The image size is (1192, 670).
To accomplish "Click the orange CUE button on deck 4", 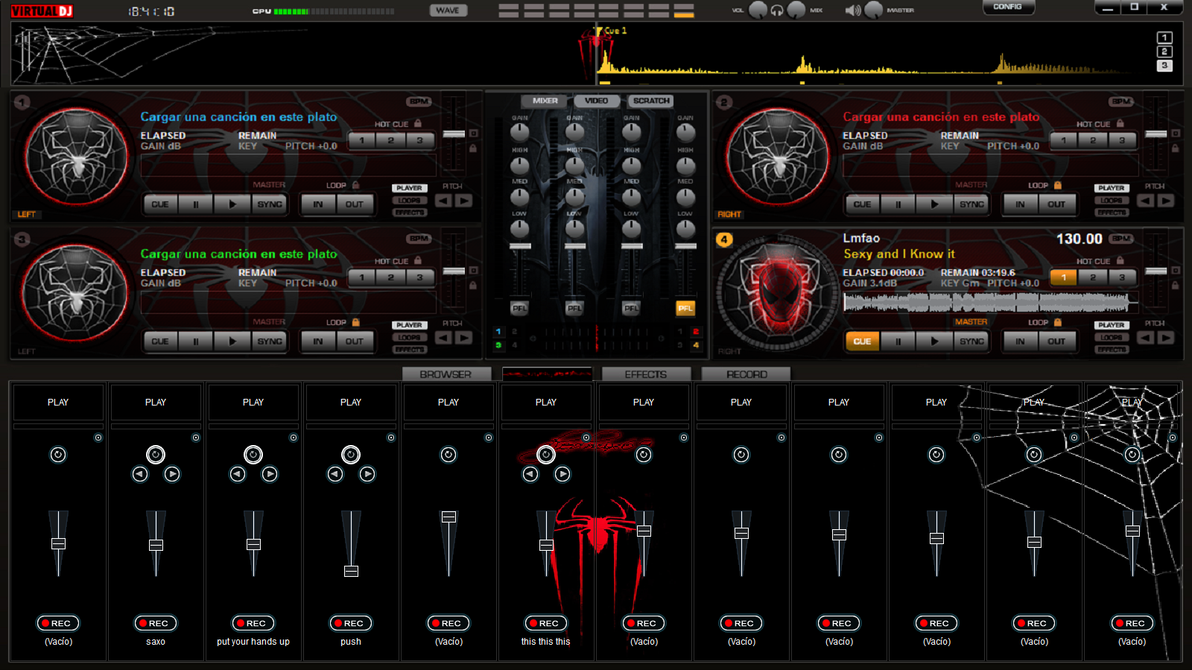I will coord(862,341).
